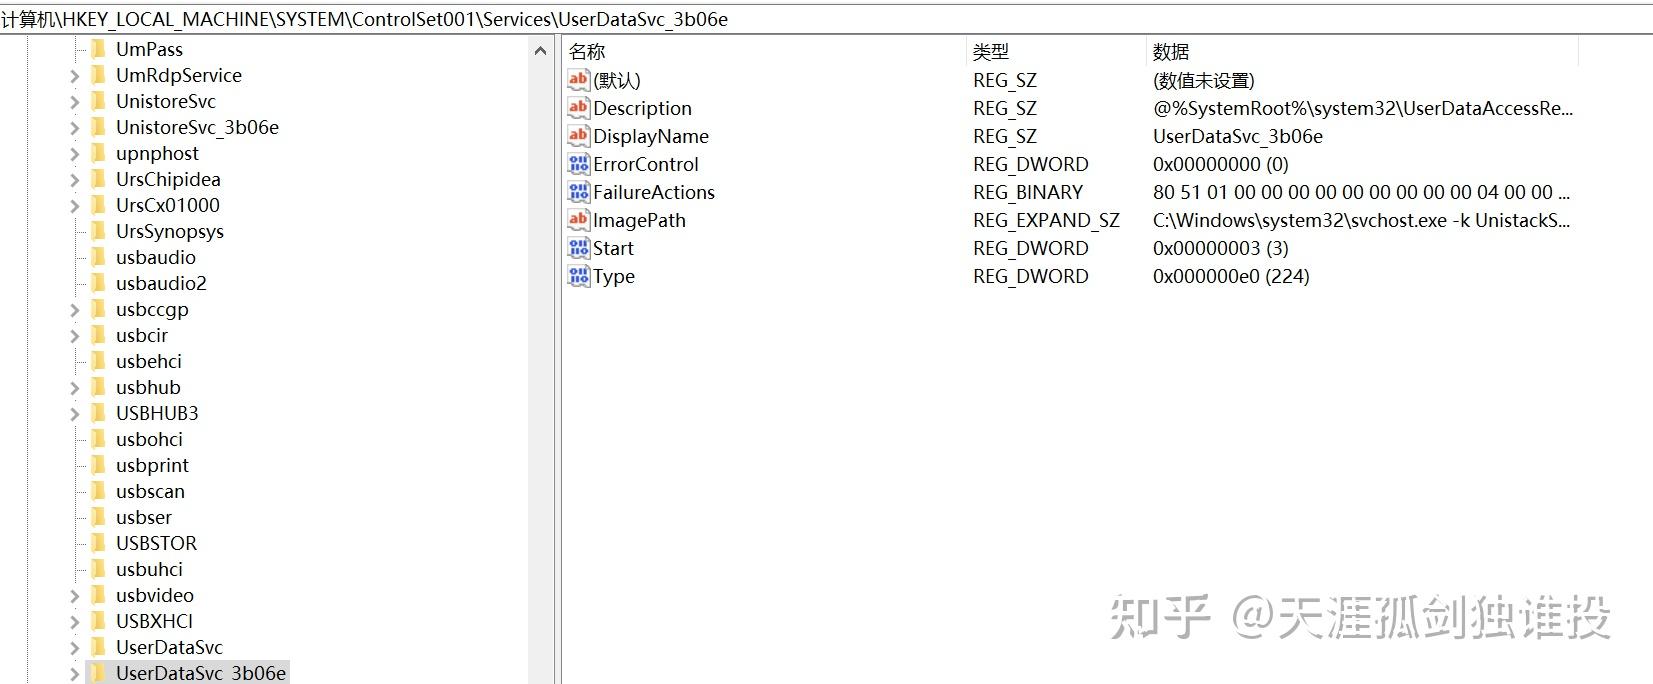Click the folder icon of usbaudio key

pyautogui.click(x=98, y=257)
